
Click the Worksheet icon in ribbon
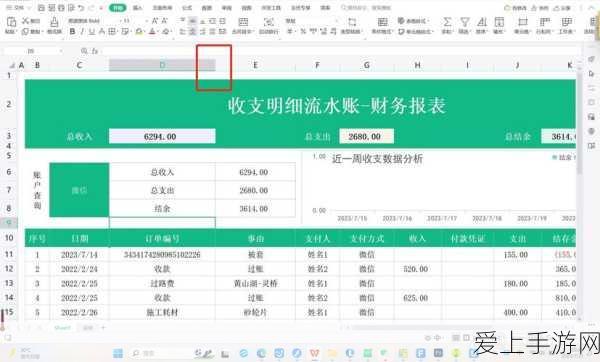coord(567,22)
